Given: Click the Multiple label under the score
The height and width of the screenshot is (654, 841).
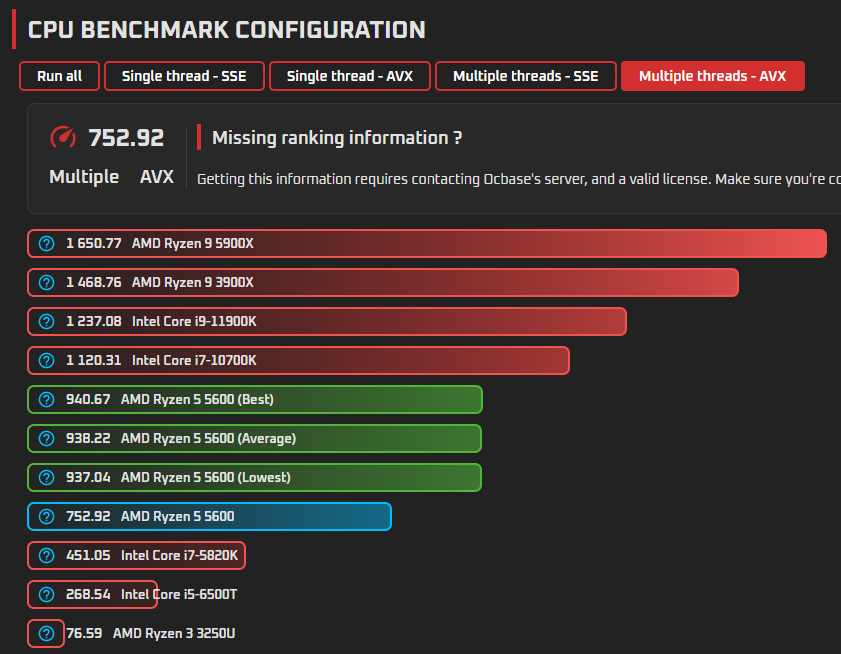Looking at the screenshot, I should click(84, 177).
